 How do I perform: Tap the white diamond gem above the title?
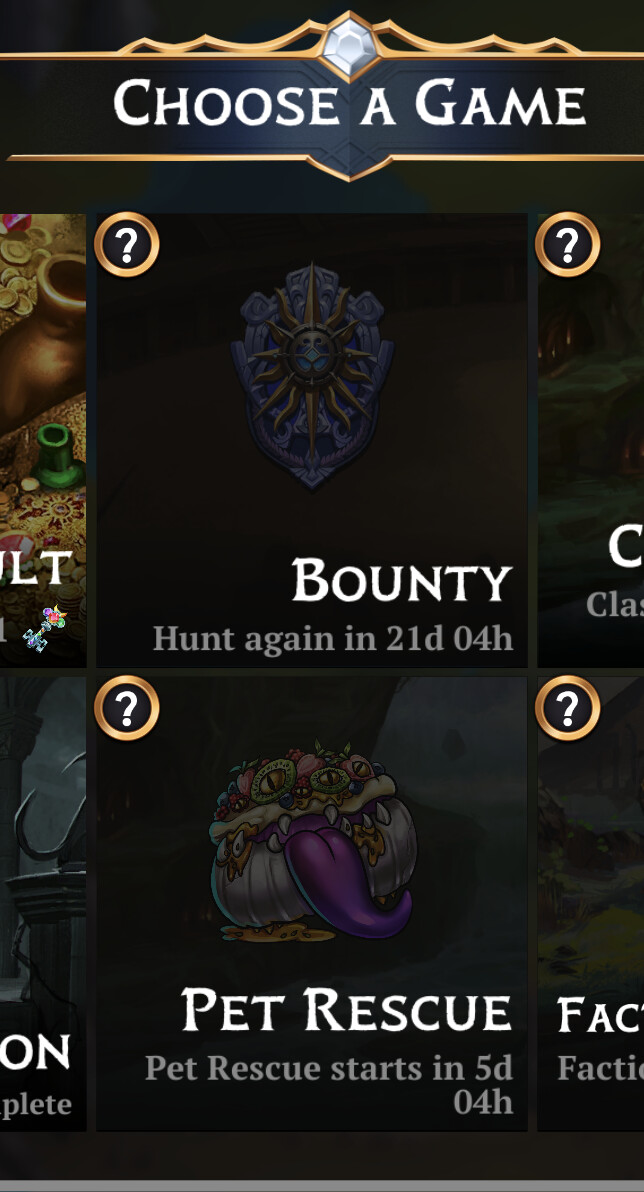pos(349,46)
